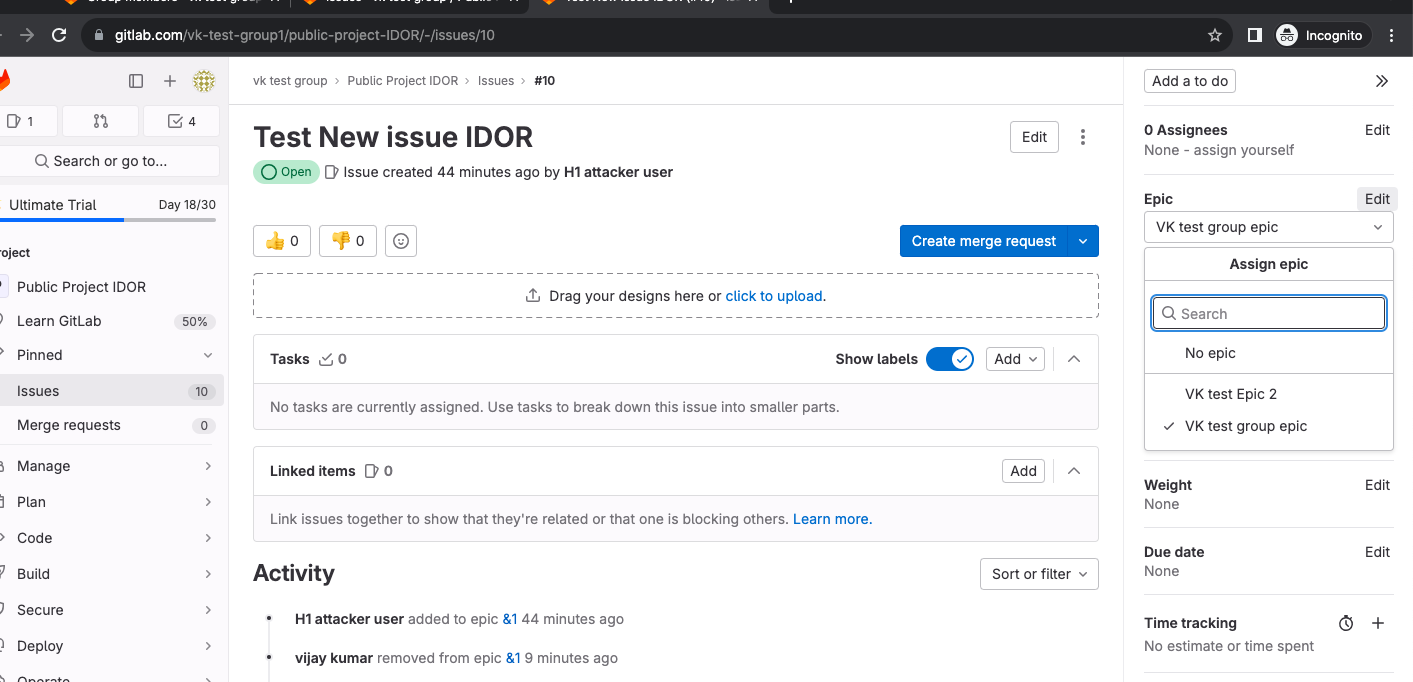Open Public Project IDOR in sidebar
The image size is (1413, 682).
click(x=110, y=287)
